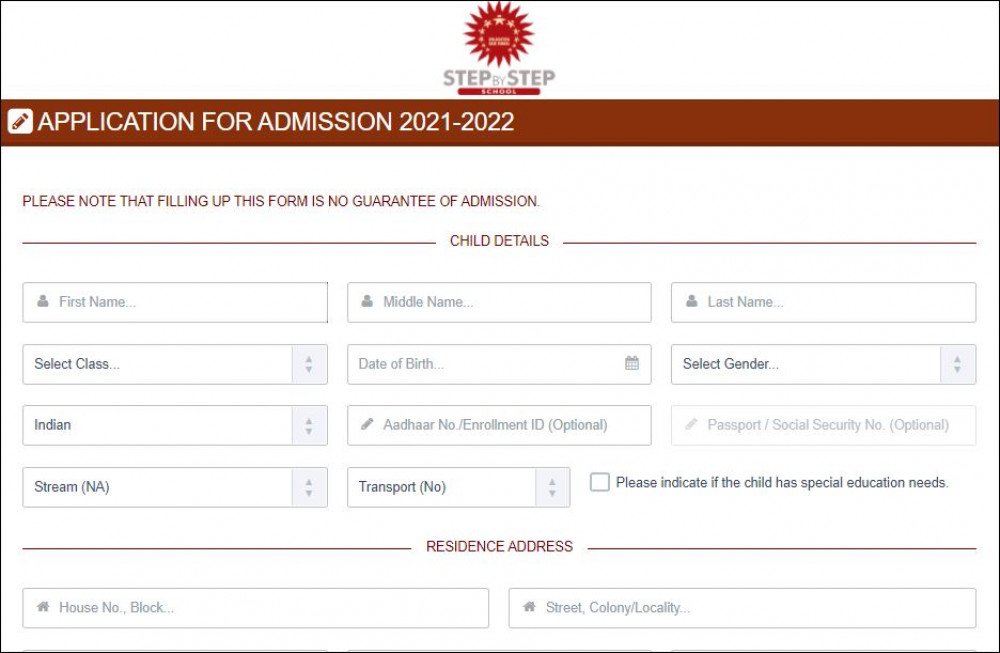Image resolution: width=1000 pixels, height=653 pixels.
Task: Expand the Transport (No) dropdown
Action: coord(458,487)
